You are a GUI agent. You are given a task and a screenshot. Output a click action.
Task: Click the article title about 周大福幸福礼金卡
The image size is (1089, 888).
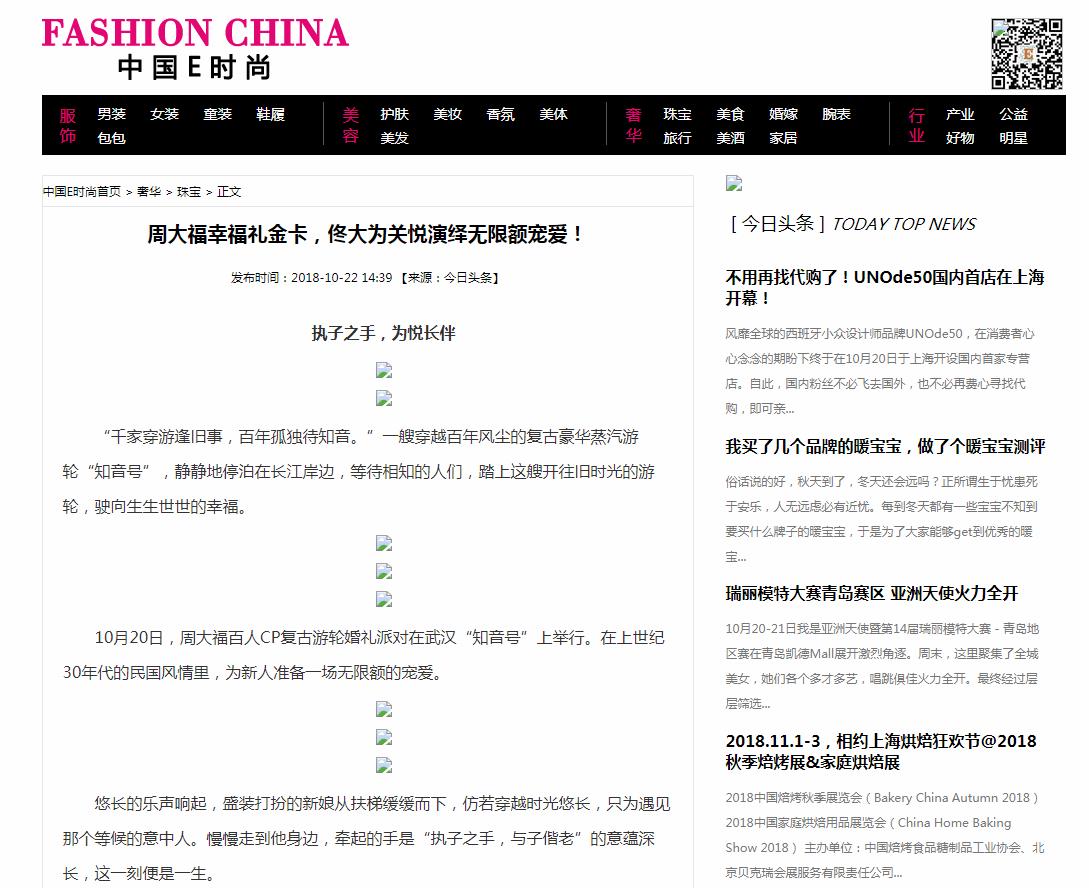pos(367,234)
